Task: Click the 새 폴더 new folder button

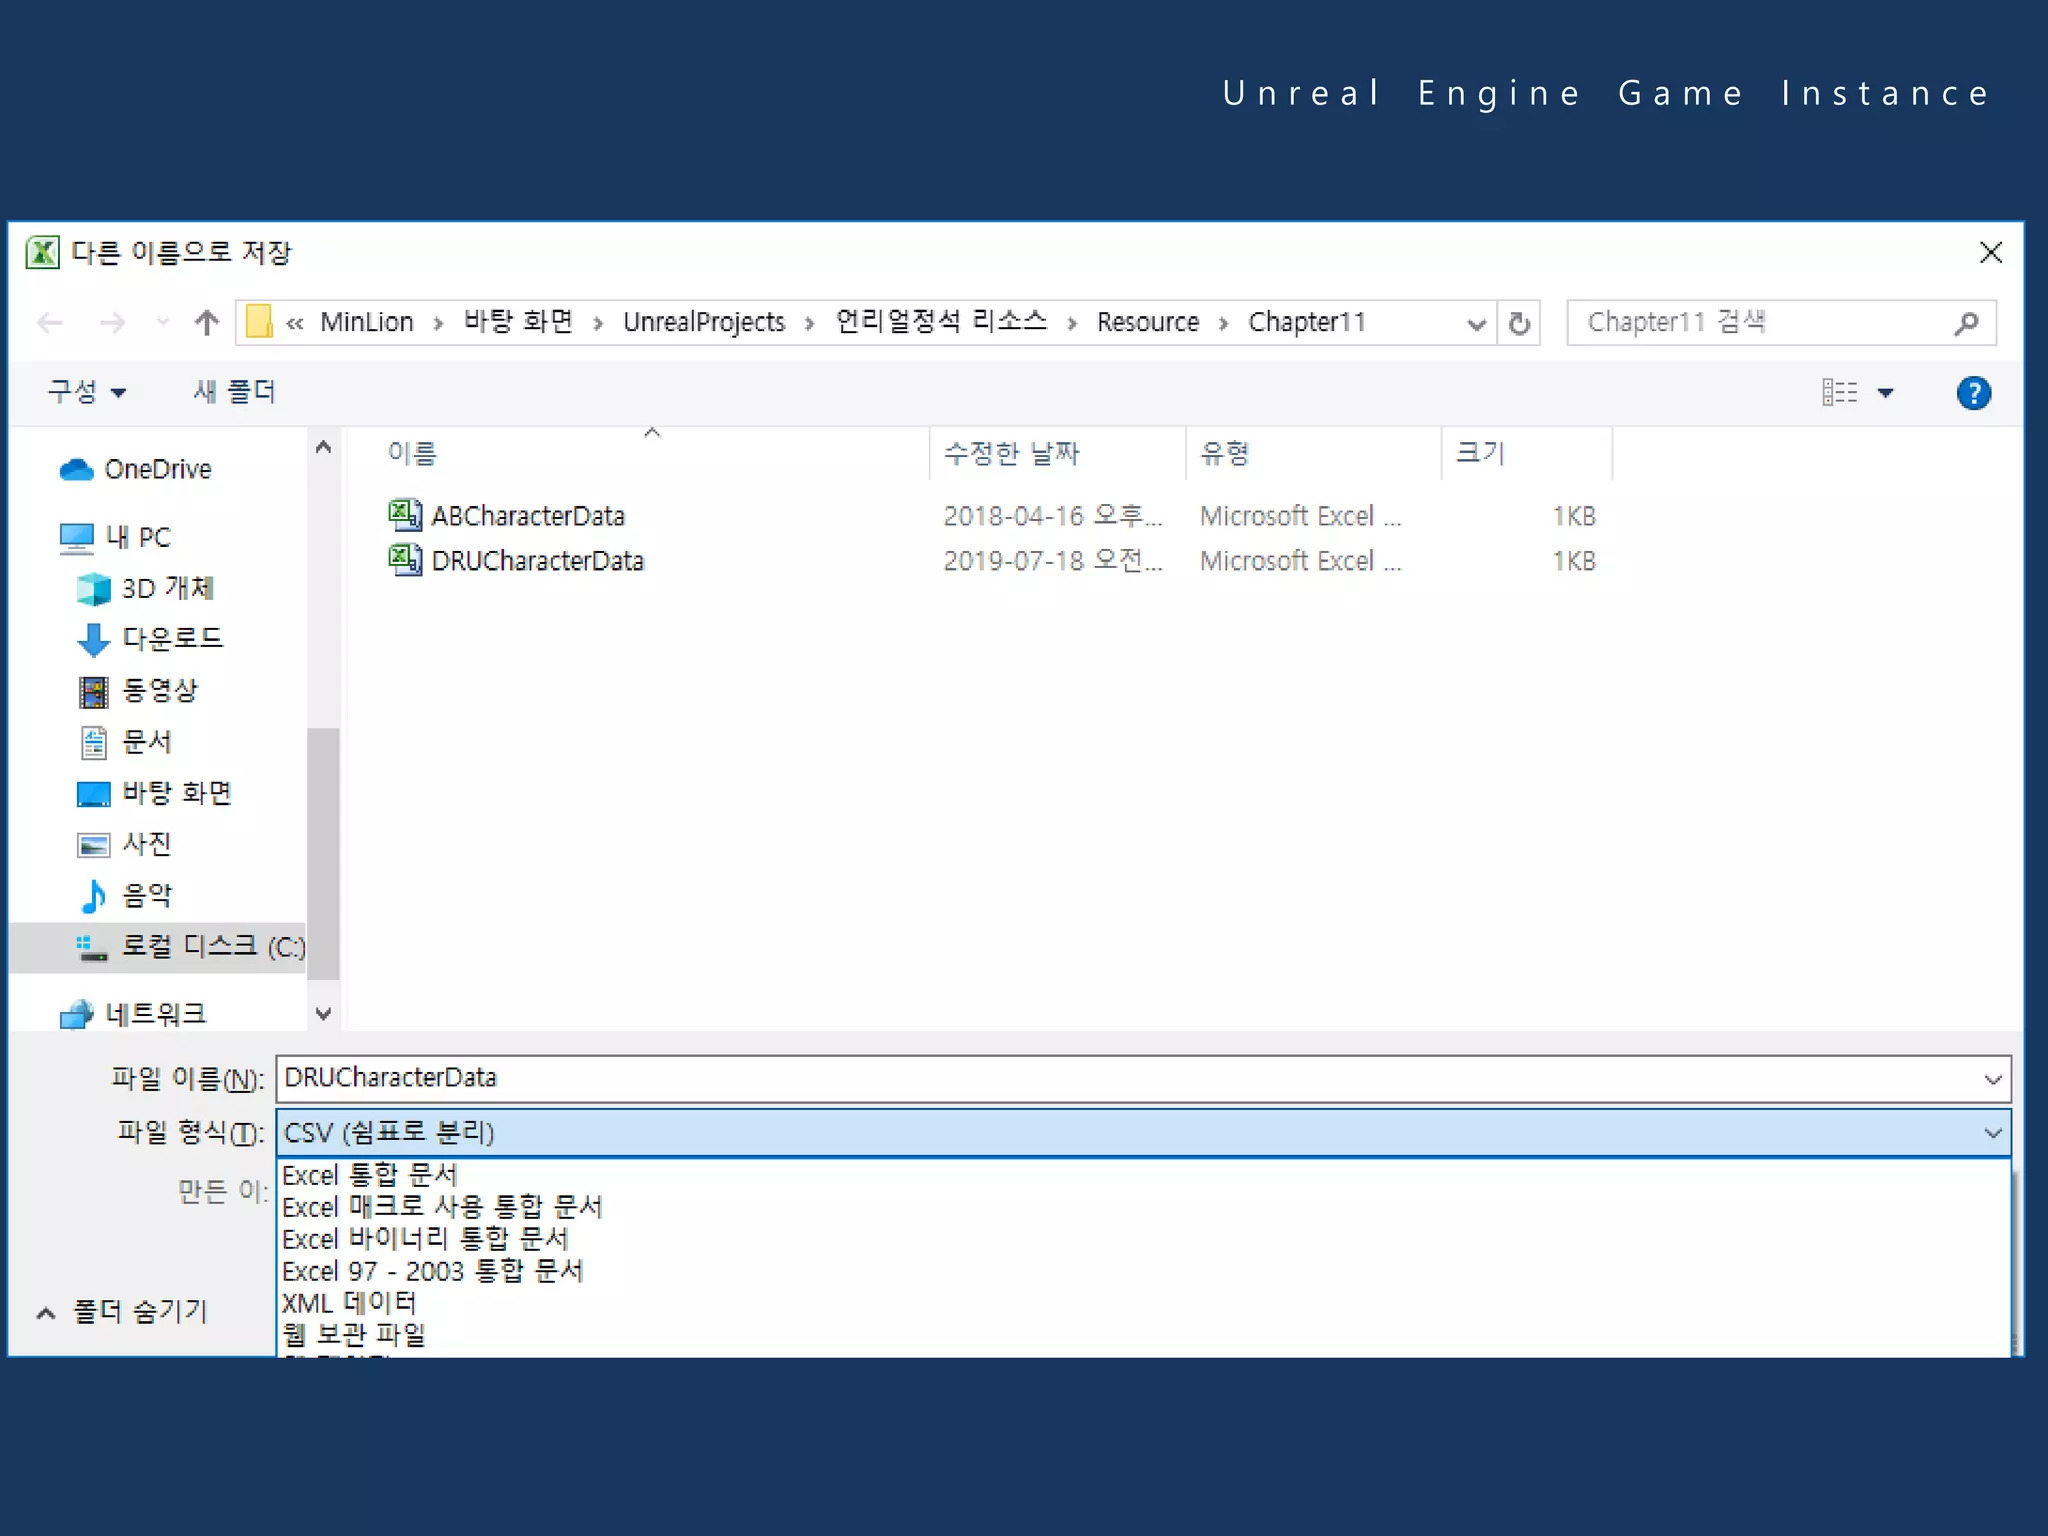Action: 234,392
